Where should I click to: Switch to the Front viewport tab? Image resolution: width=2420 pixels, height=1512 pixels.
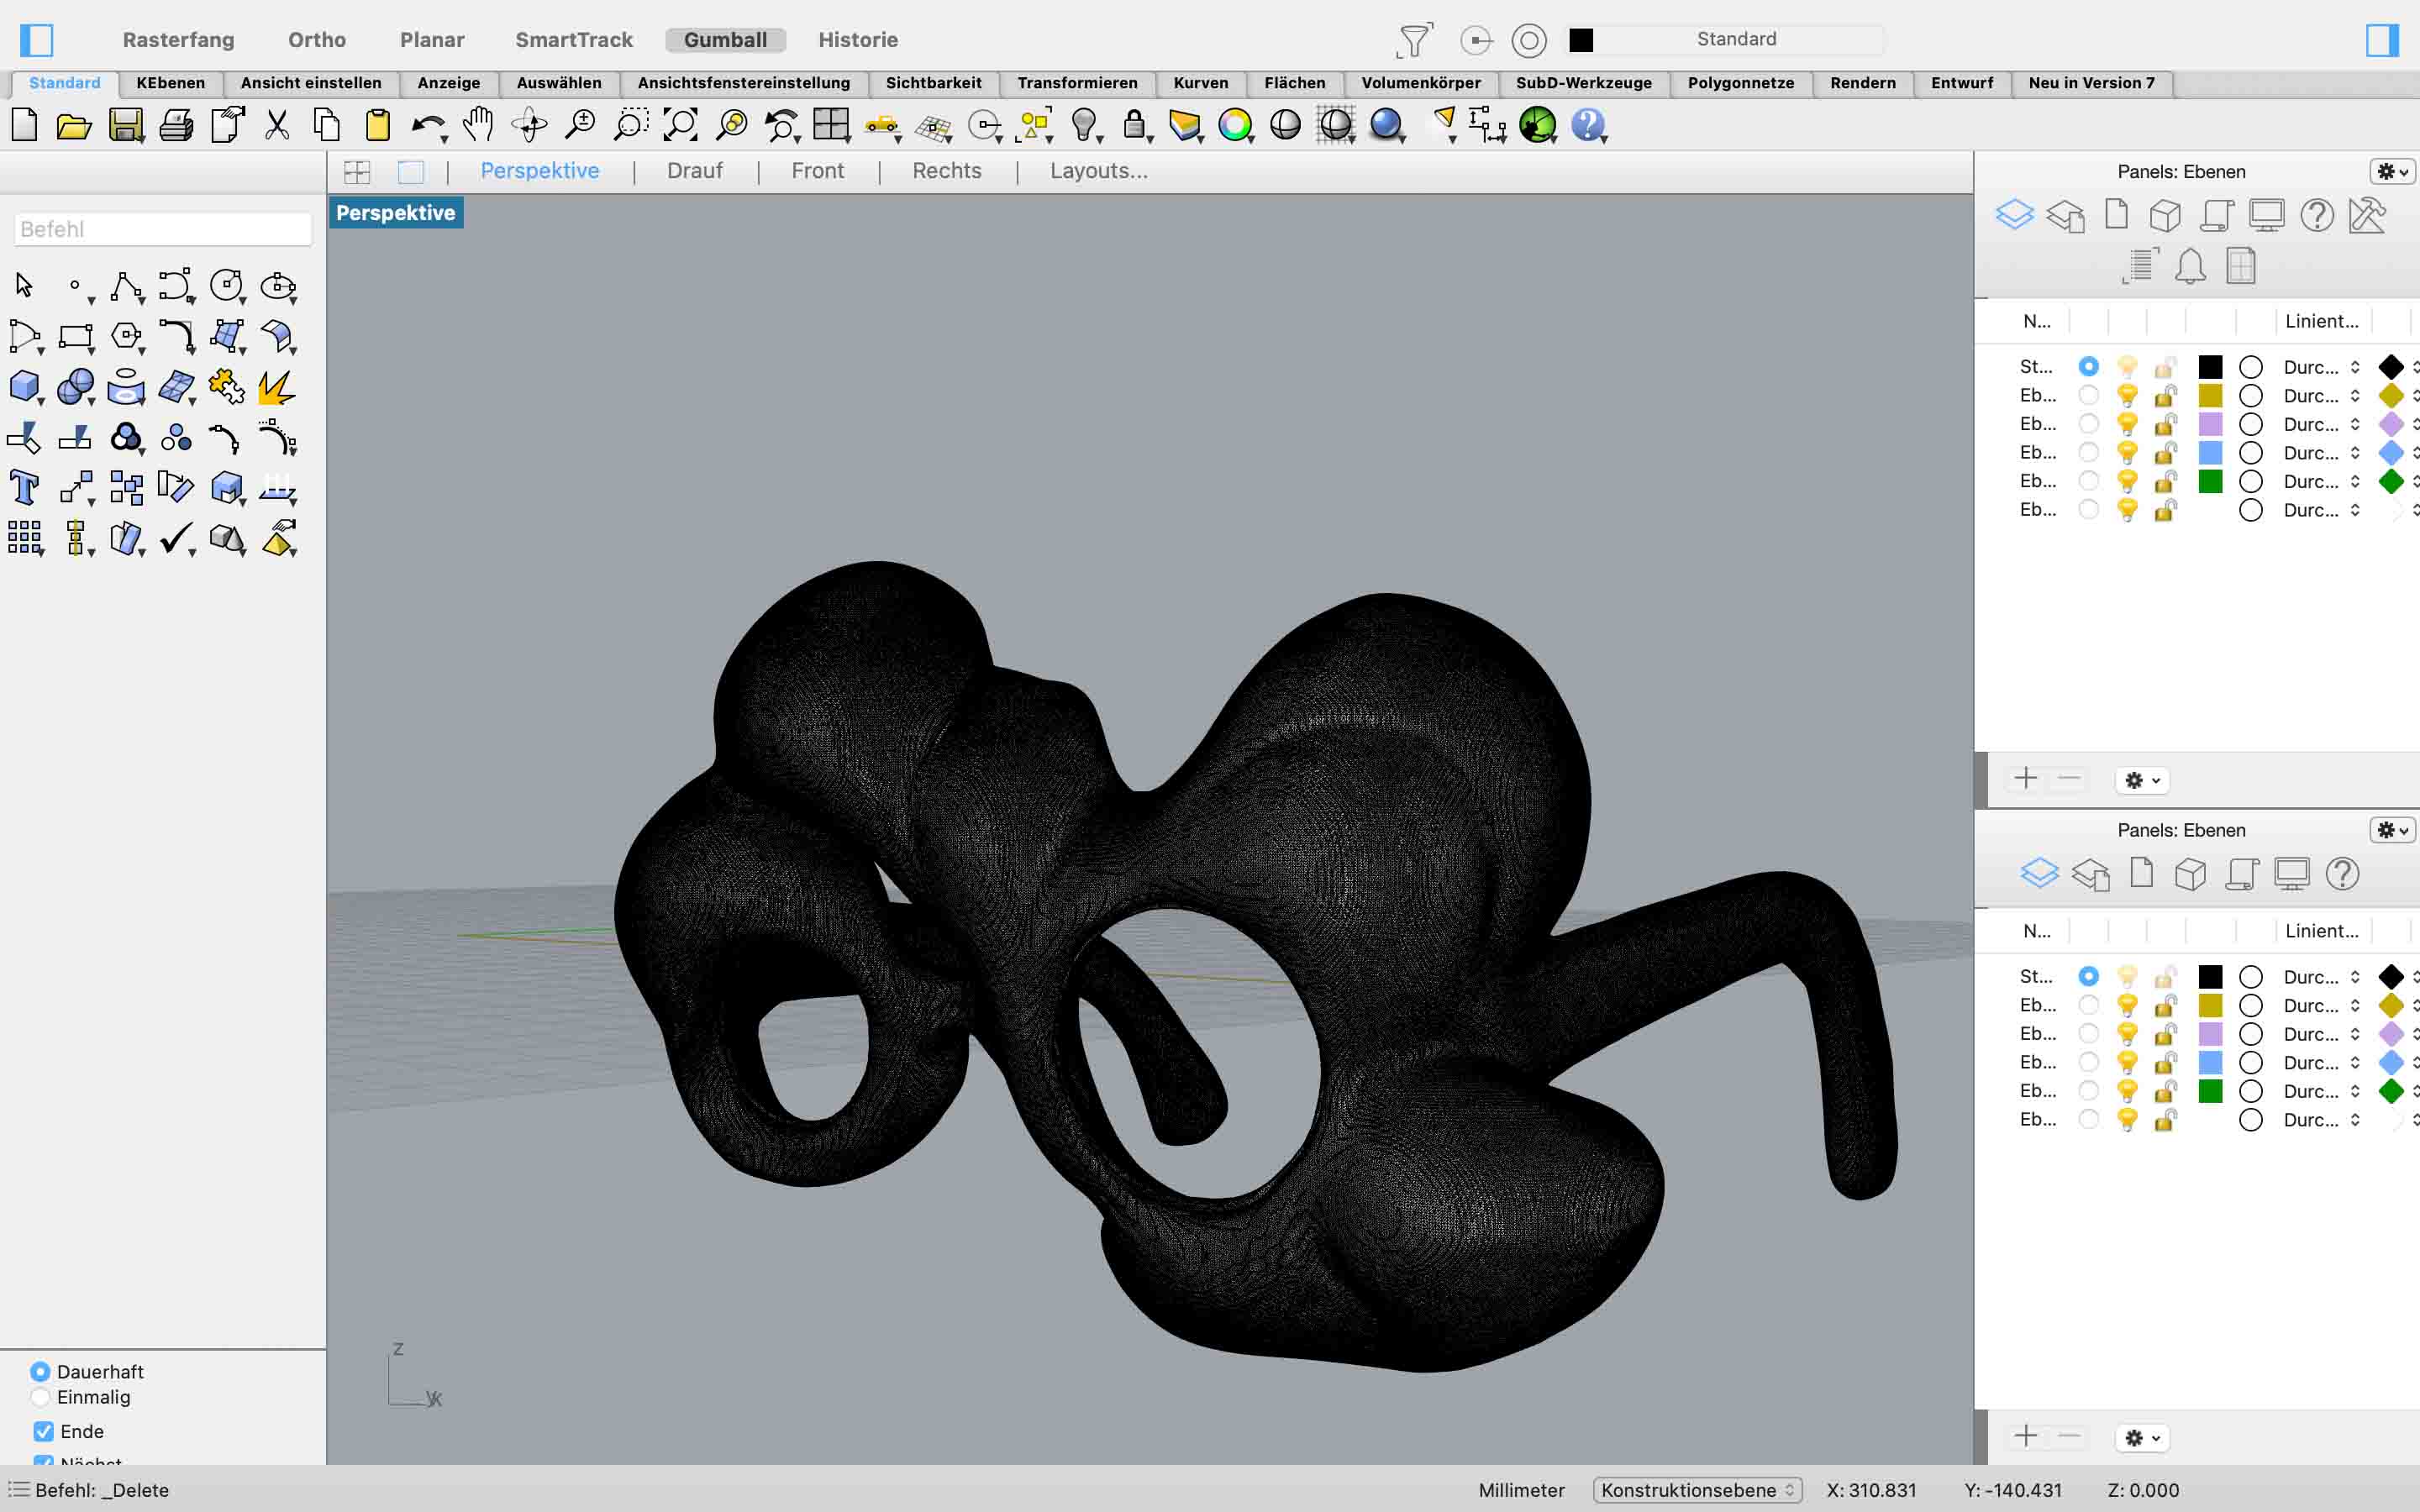click(x=817, y=171)
